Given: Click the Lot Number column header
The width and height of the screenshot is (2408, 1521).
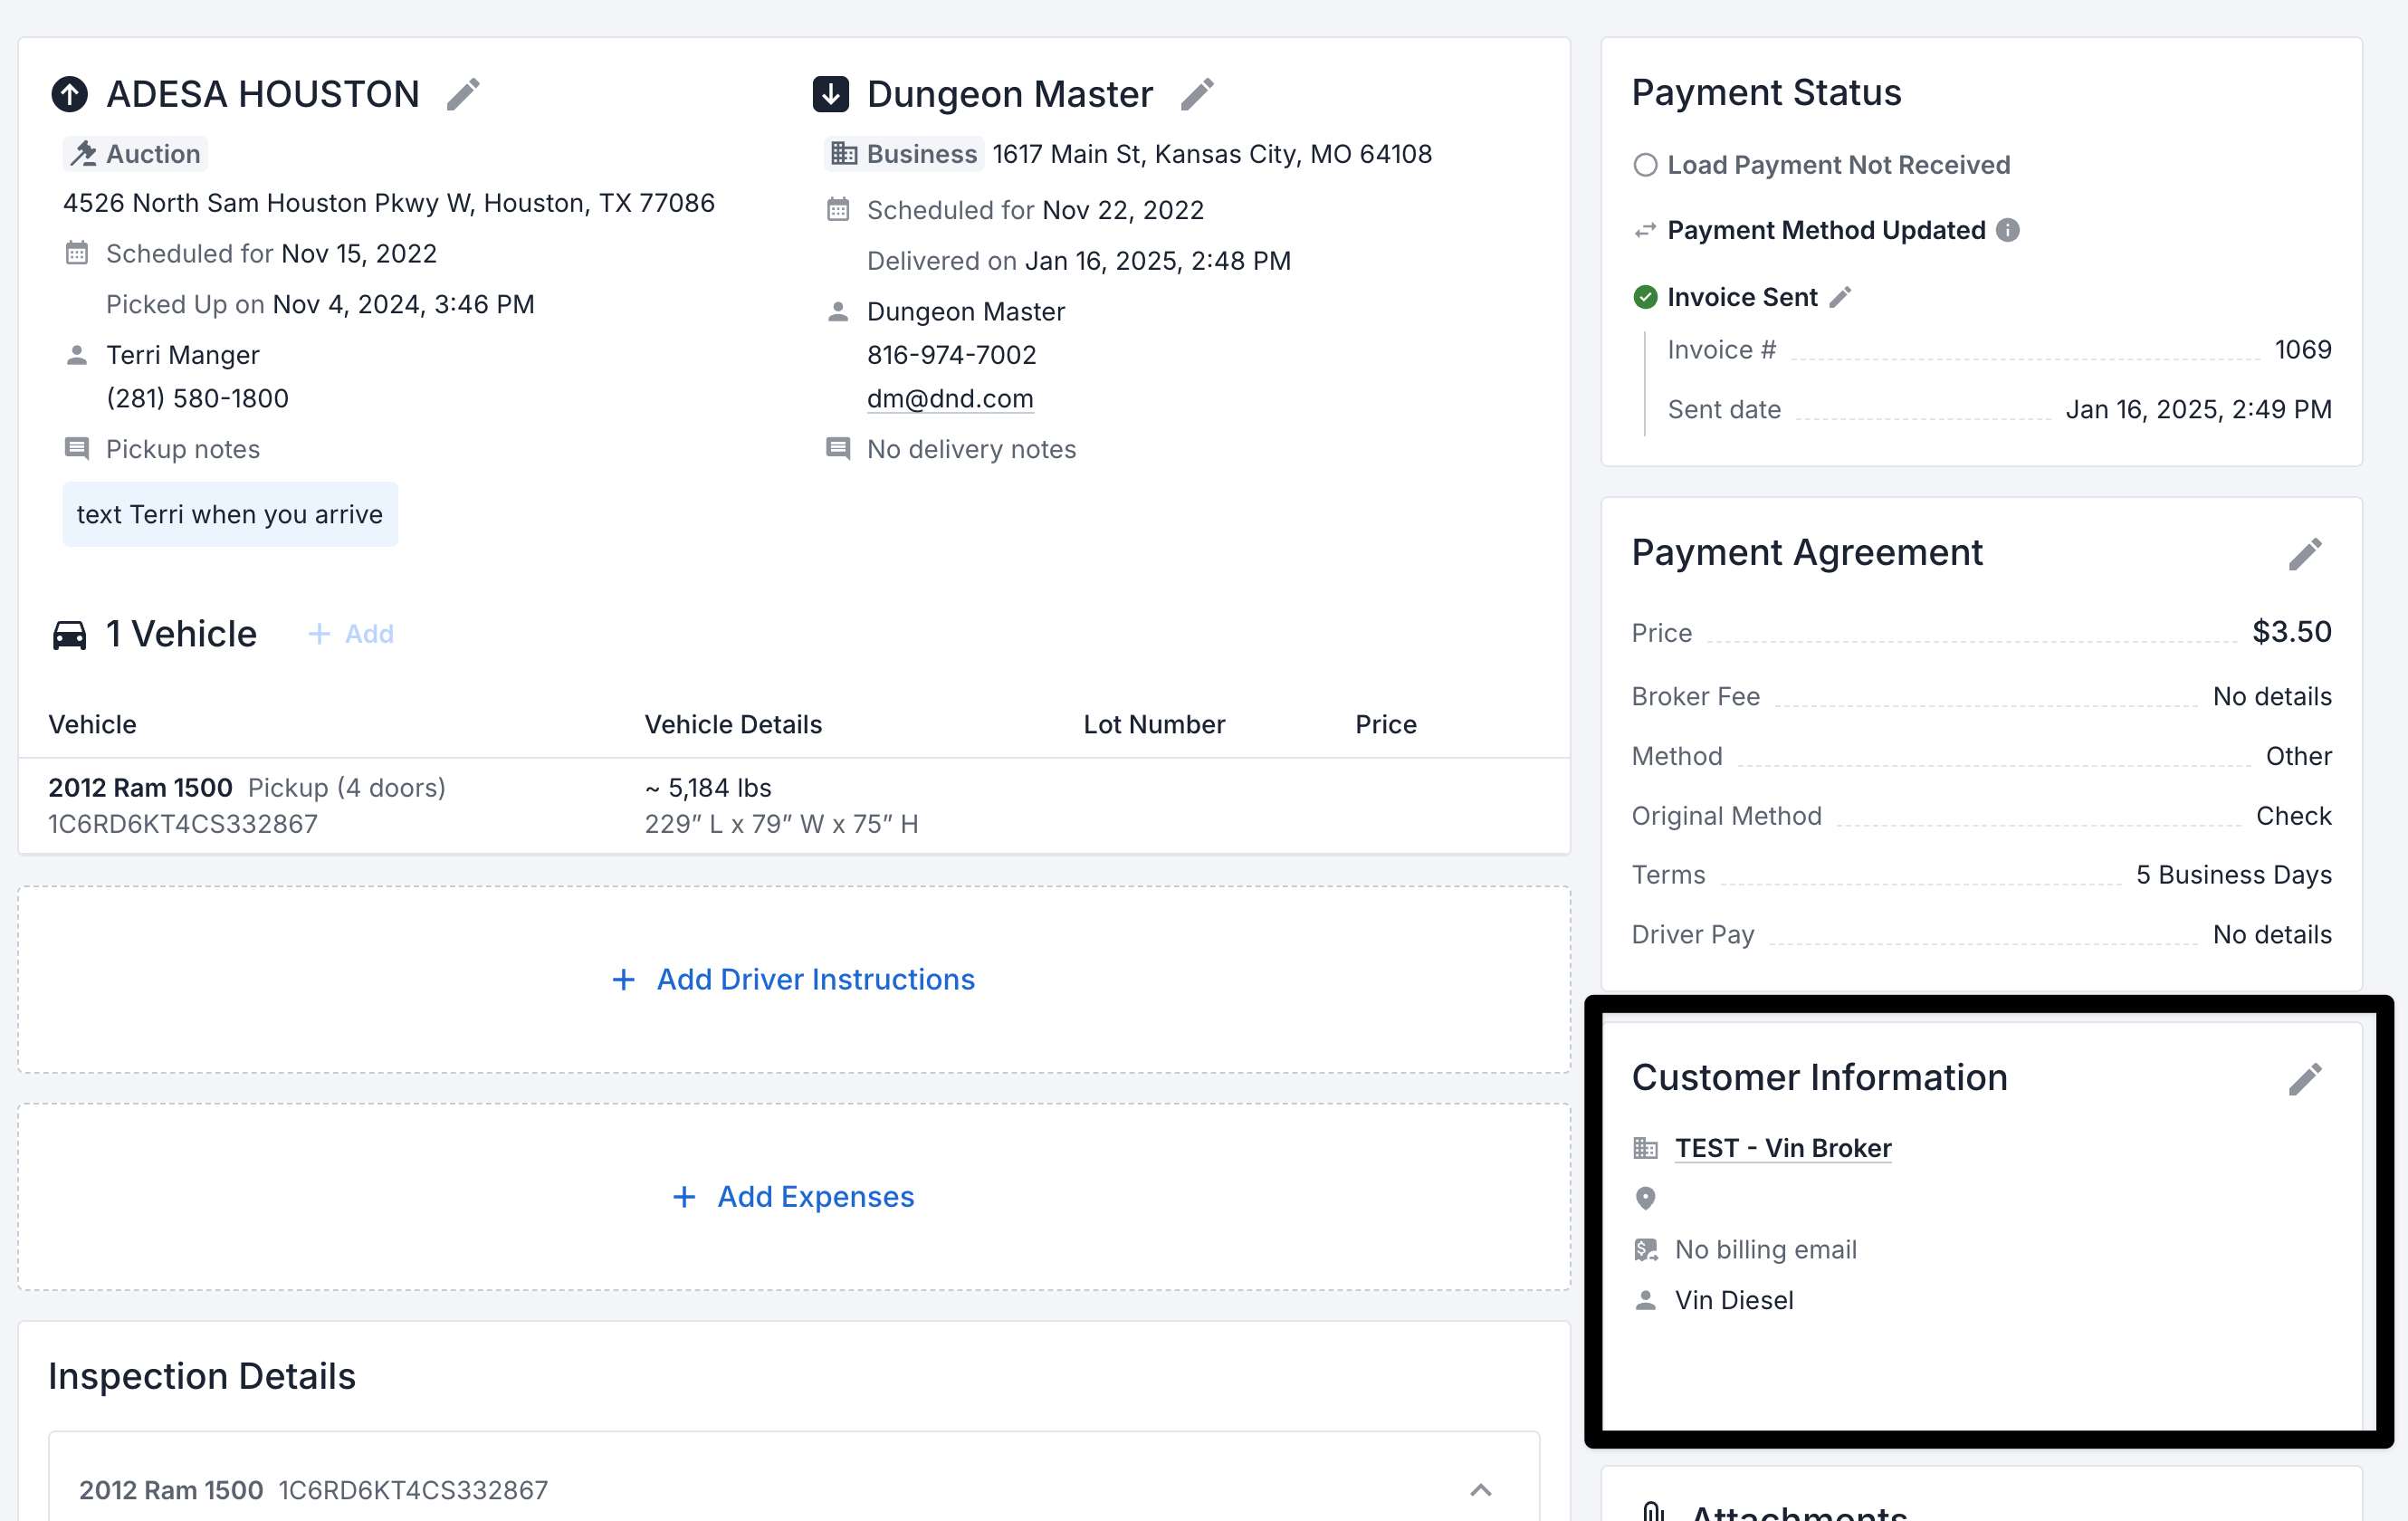Looking at the screenshot, I should pos(1154,724).
